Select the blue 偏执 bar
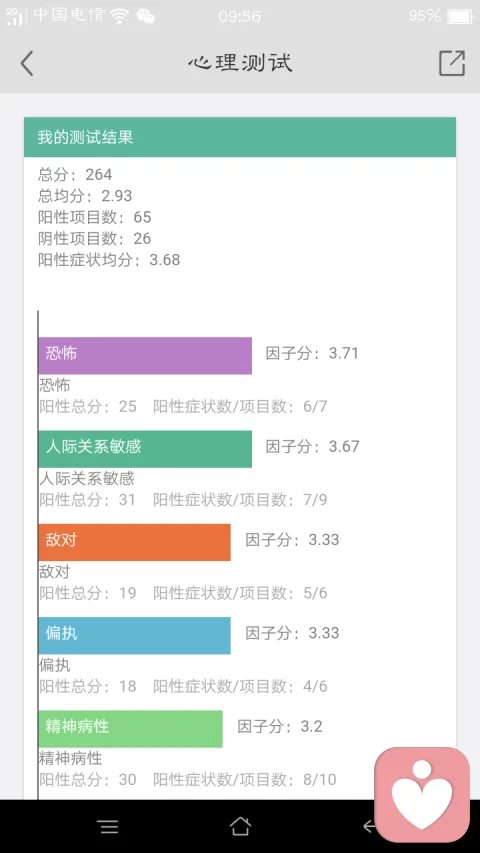This screenshot has width=480, height=853. point(134,635)
